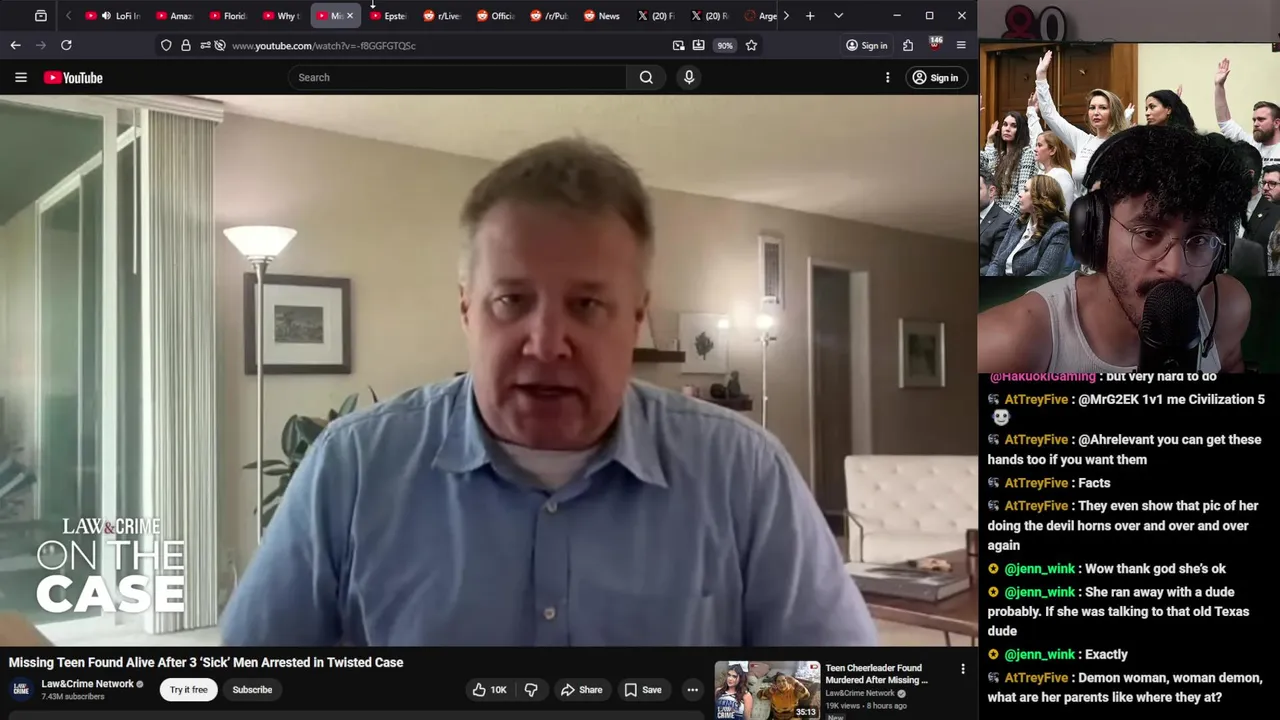Open more actions ellipsis under video

[692, 689]
